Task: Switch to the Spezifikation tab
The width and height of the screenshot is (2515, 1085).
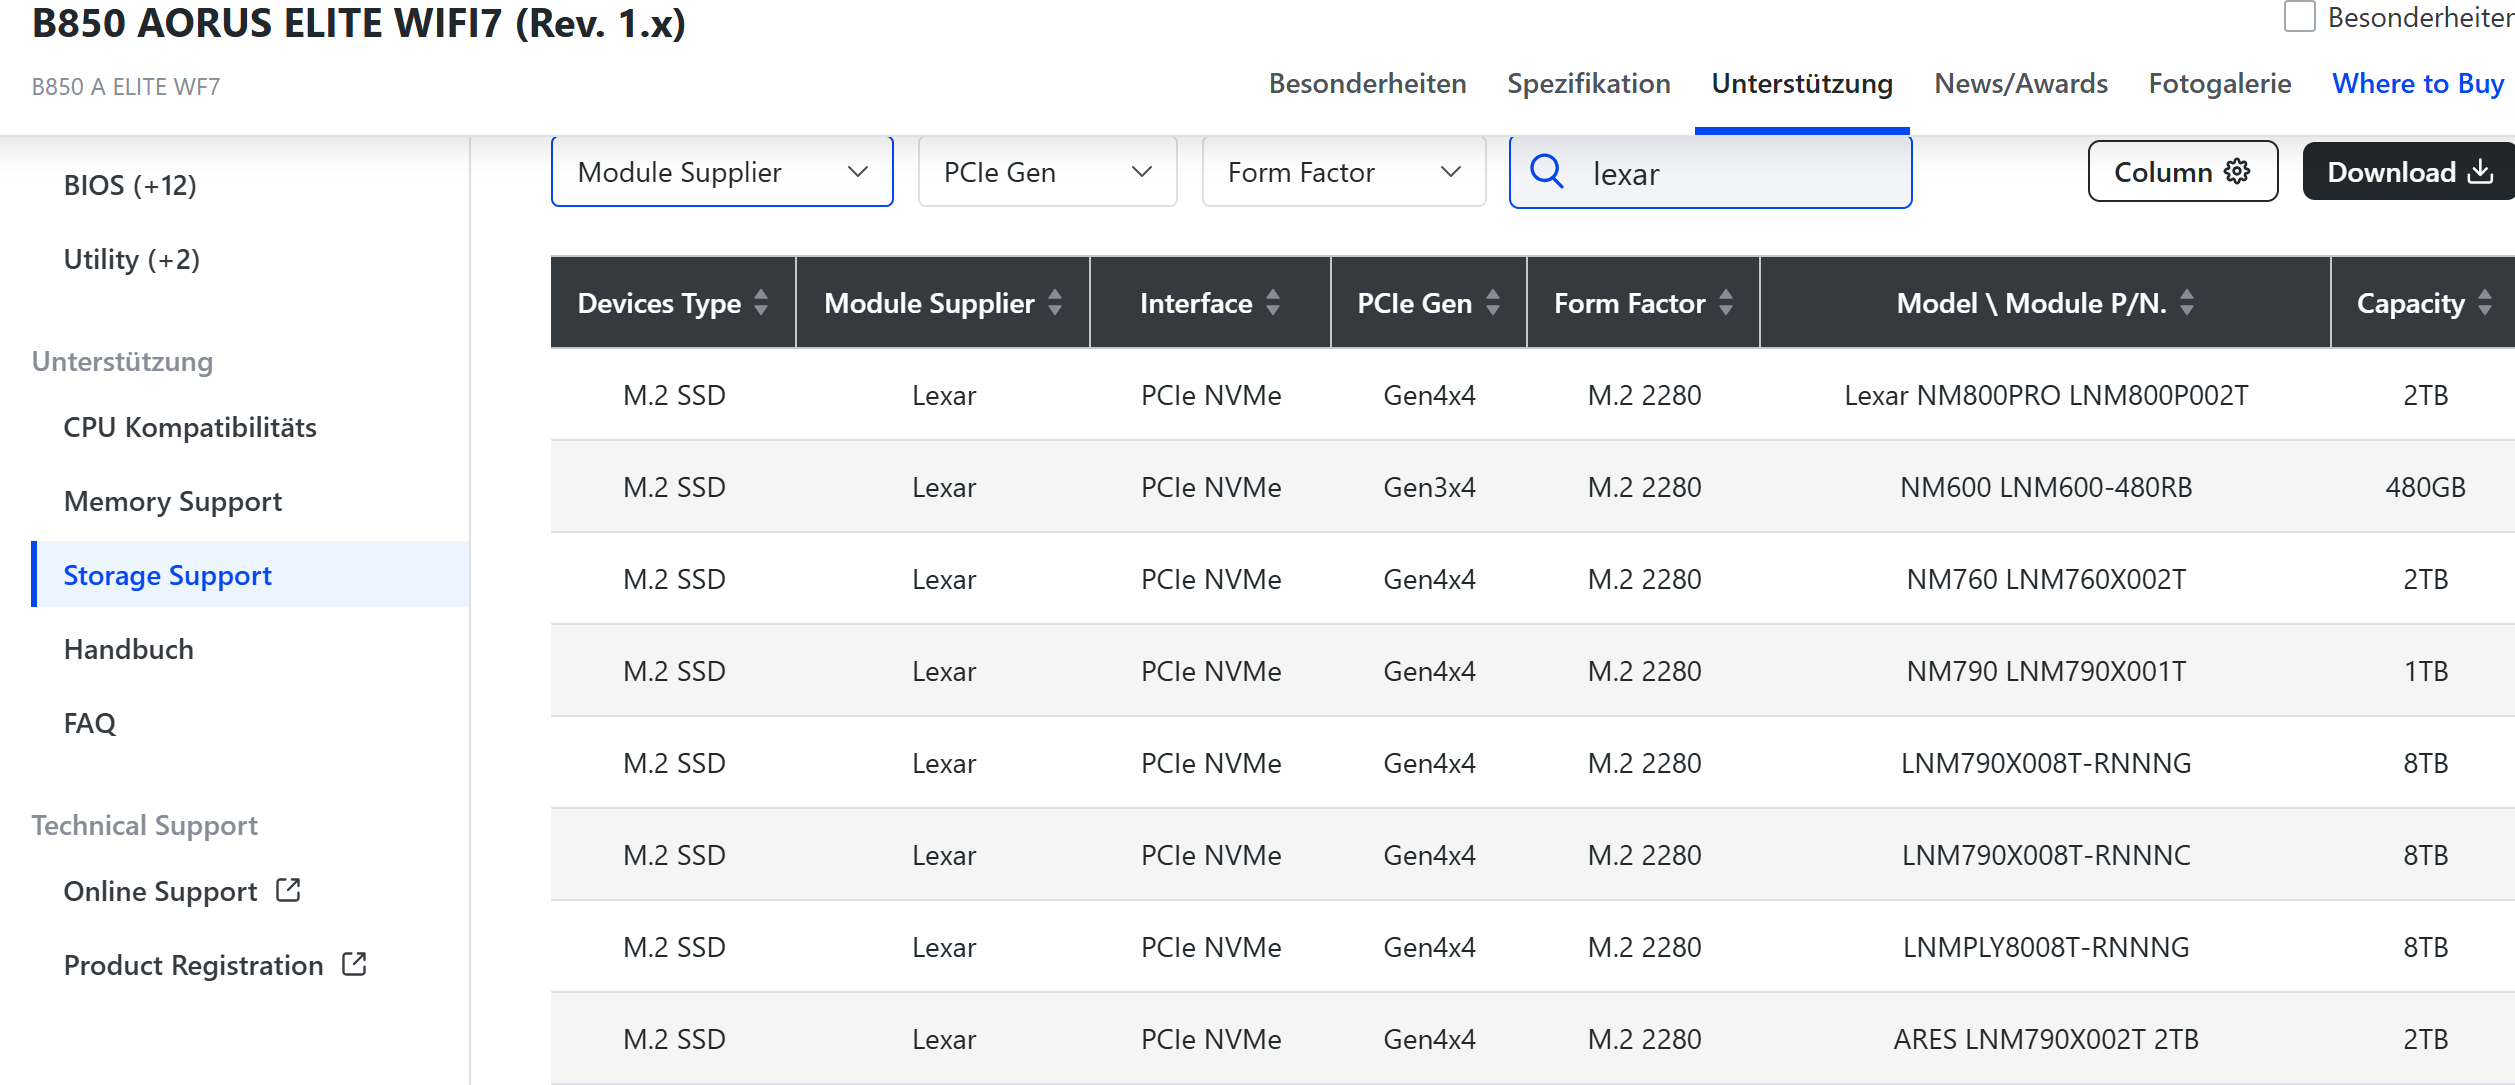Action: point(1589,84)
